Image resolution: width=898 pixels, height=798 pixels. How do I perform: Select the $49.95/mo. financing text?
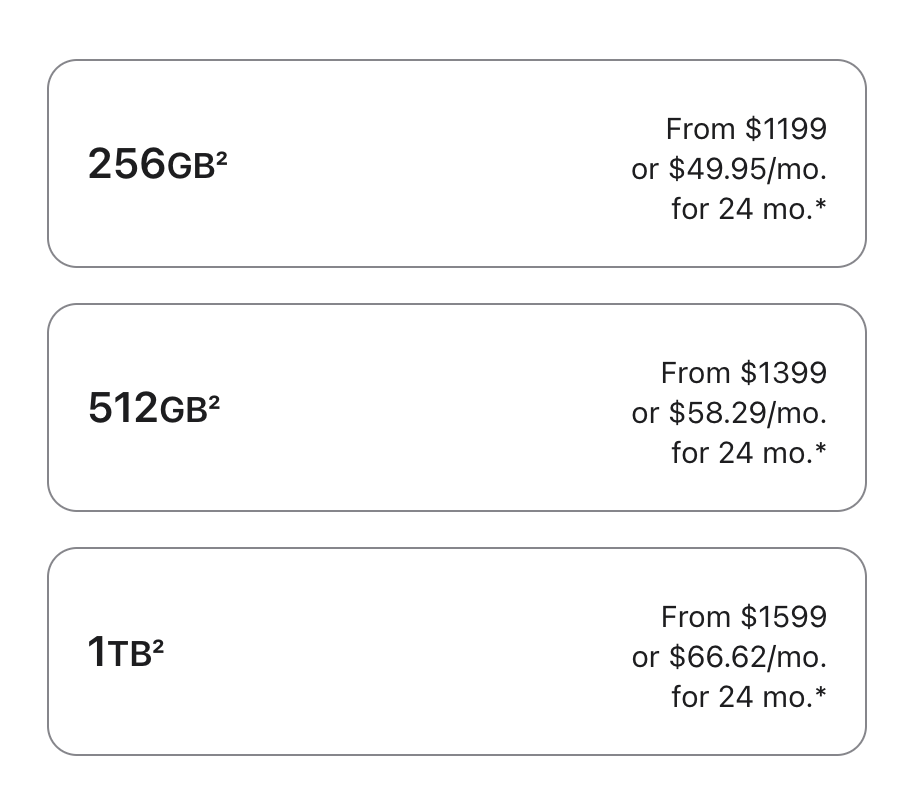pos(748,169)
